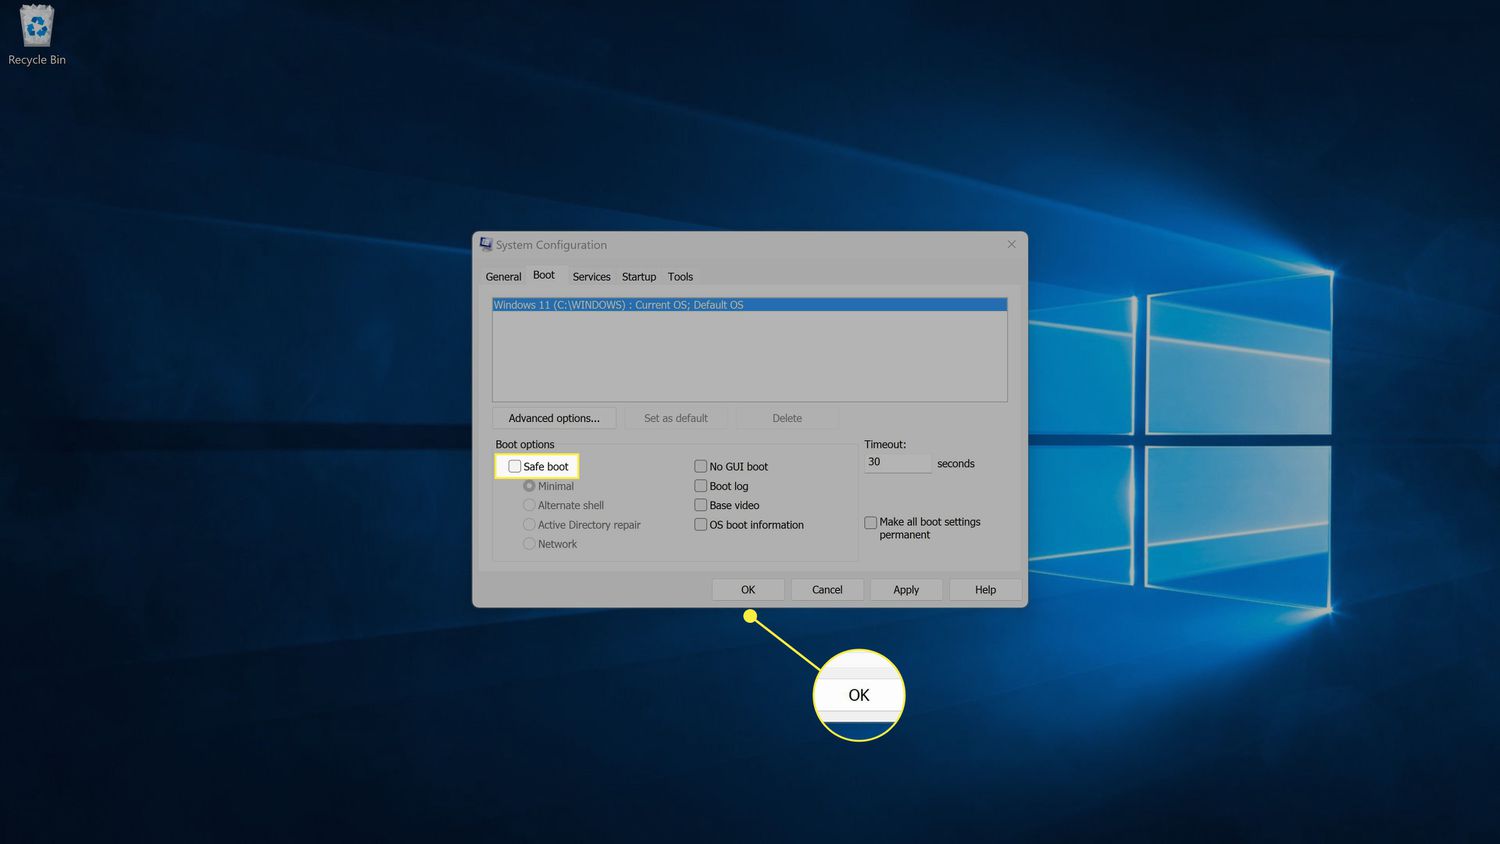Toggle the Base video checkbox

pyautogui.click(x=701, y=505)
